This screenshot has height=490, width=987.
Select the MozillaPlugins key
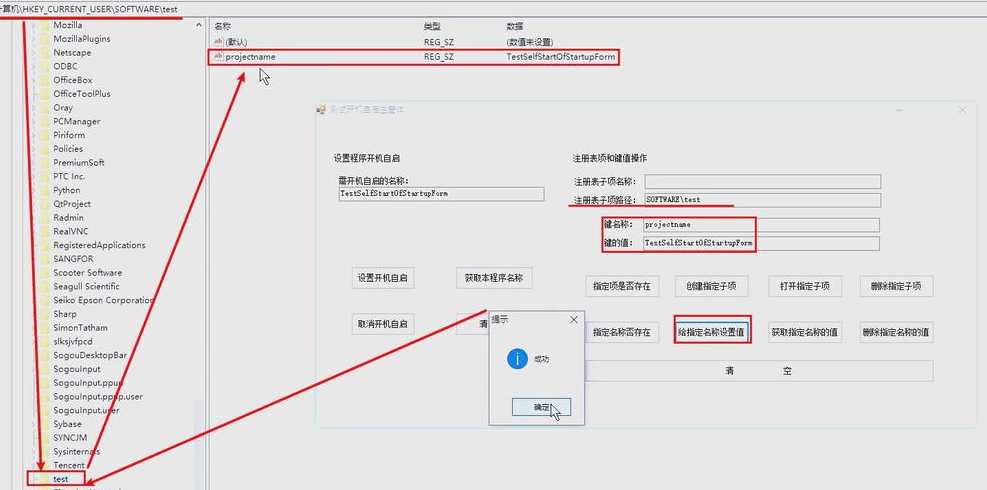coord(82,39)
